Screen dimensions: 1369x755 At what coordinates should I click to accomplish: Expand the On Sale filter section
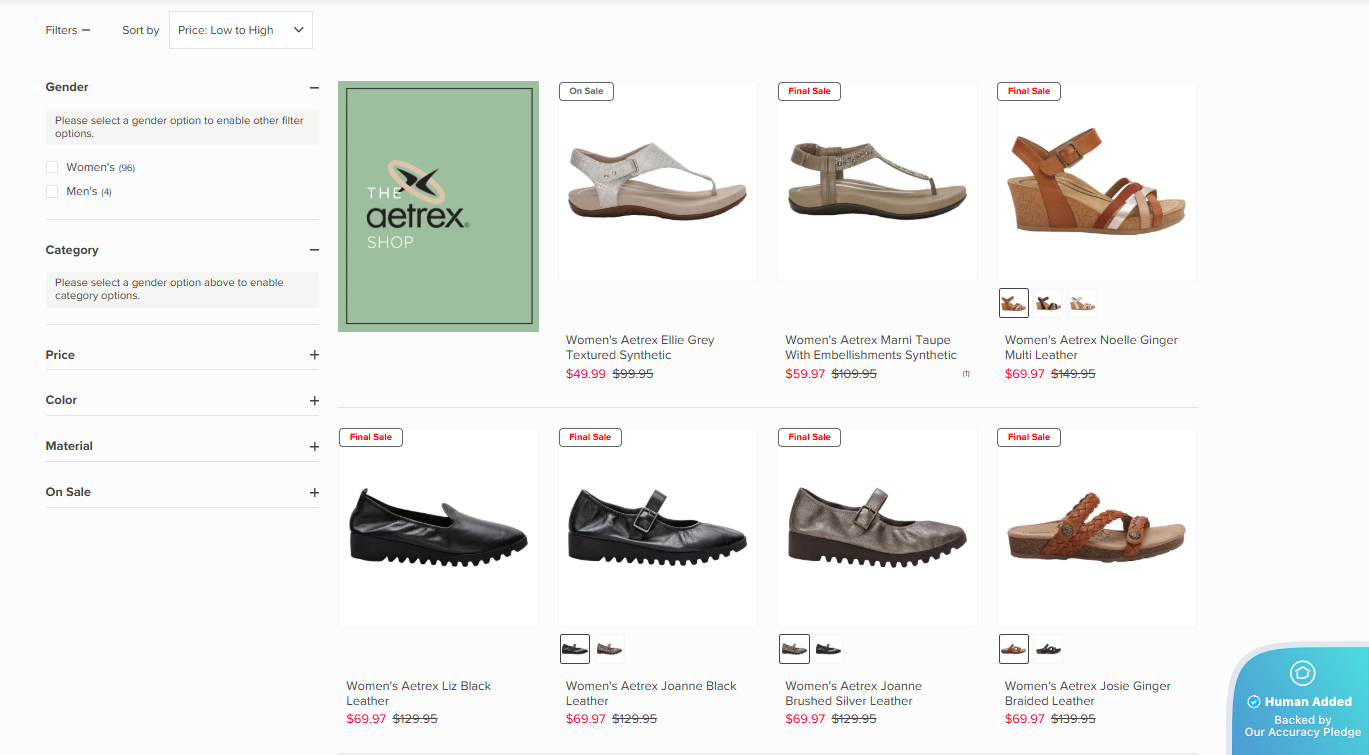click(x=314, y=493)
